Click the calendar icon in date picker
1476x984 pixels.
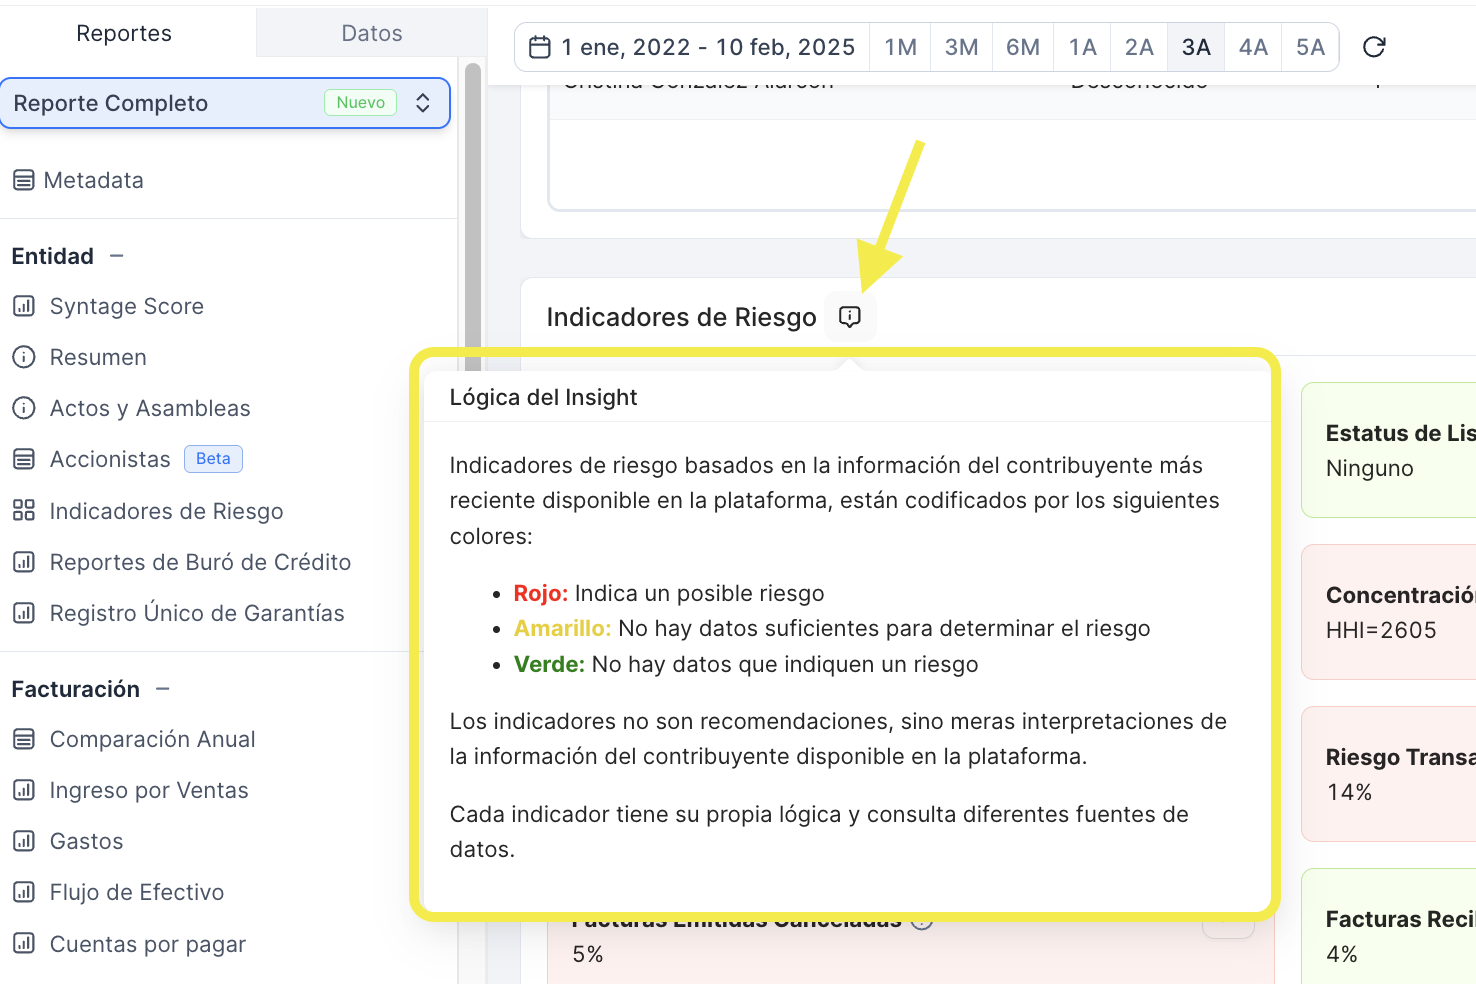coord(539,47)
